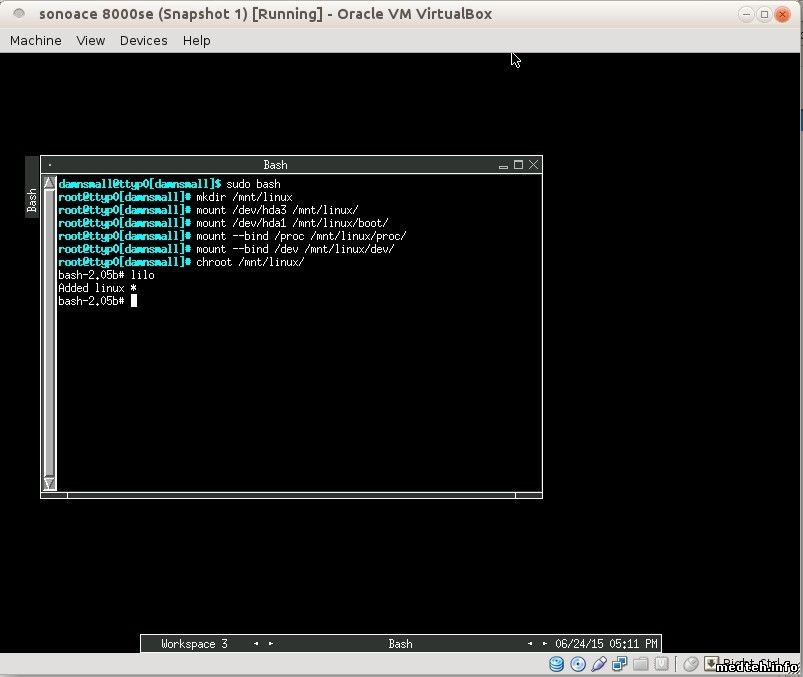Image resolution: width=803 pixels, height=677 pixels.
Task: Switch to previous workspace using left arrow
Action: pos(256,644)
